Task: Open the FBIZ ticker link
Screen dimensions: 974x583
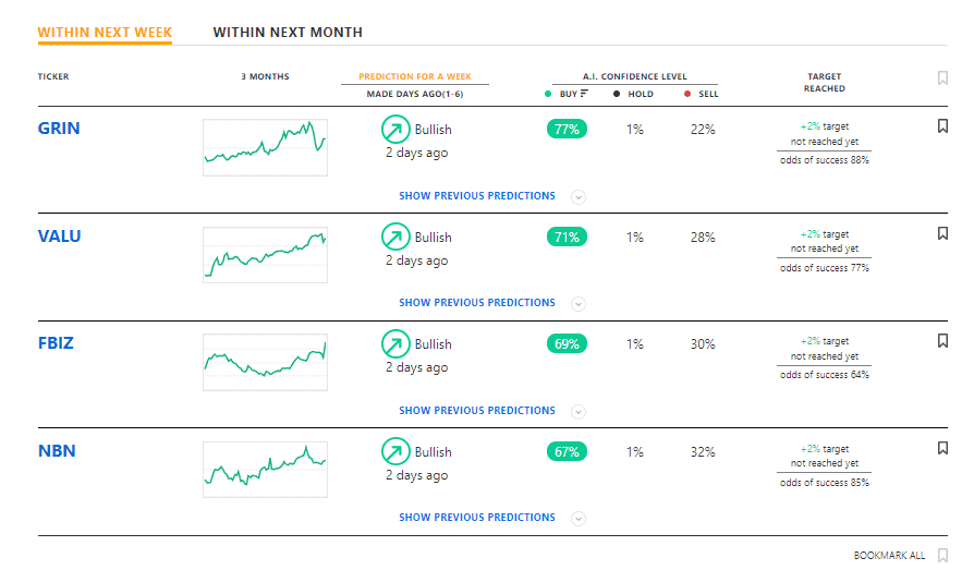Action: (x=57, y=344)
